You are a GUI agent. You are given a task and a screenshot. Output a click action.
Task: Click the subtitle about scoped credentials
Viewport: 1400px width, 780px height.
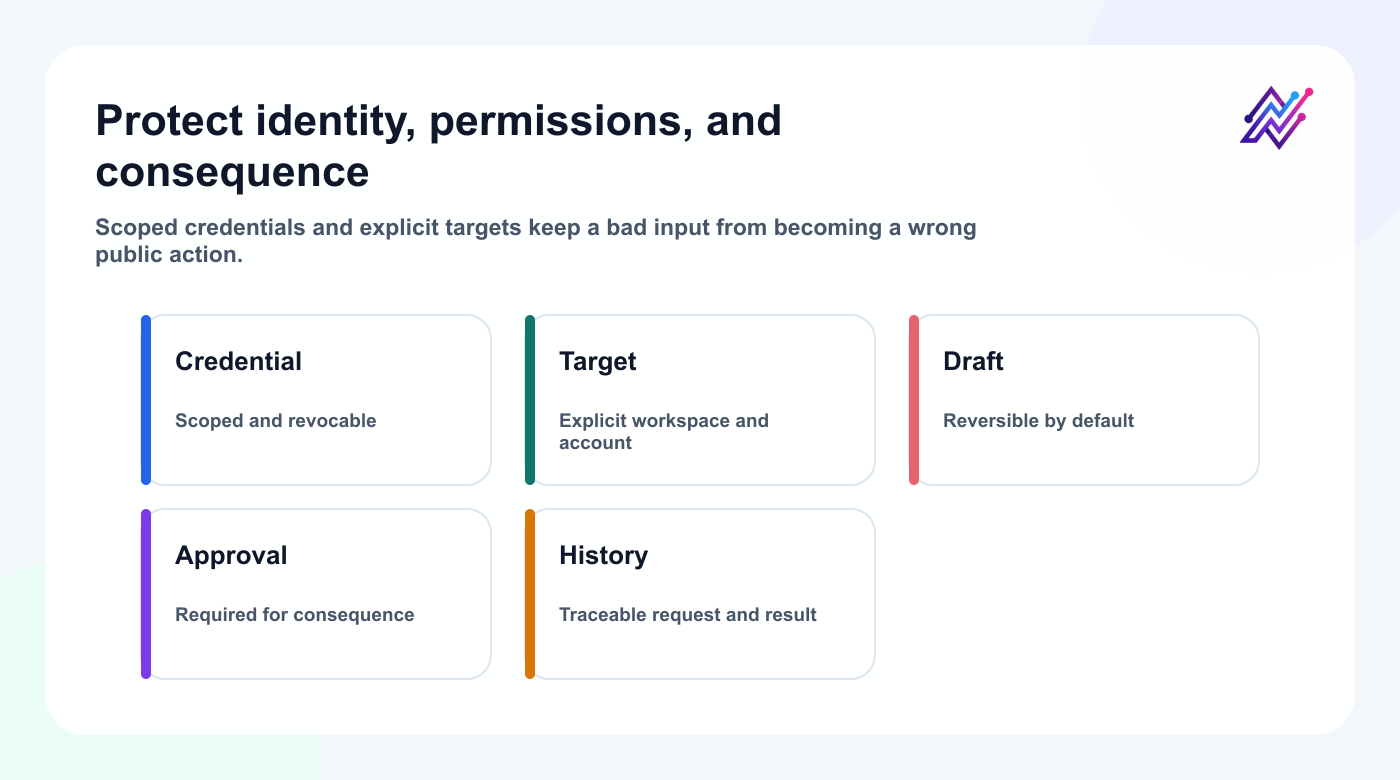pyautogui.click(x=535, y=241)
